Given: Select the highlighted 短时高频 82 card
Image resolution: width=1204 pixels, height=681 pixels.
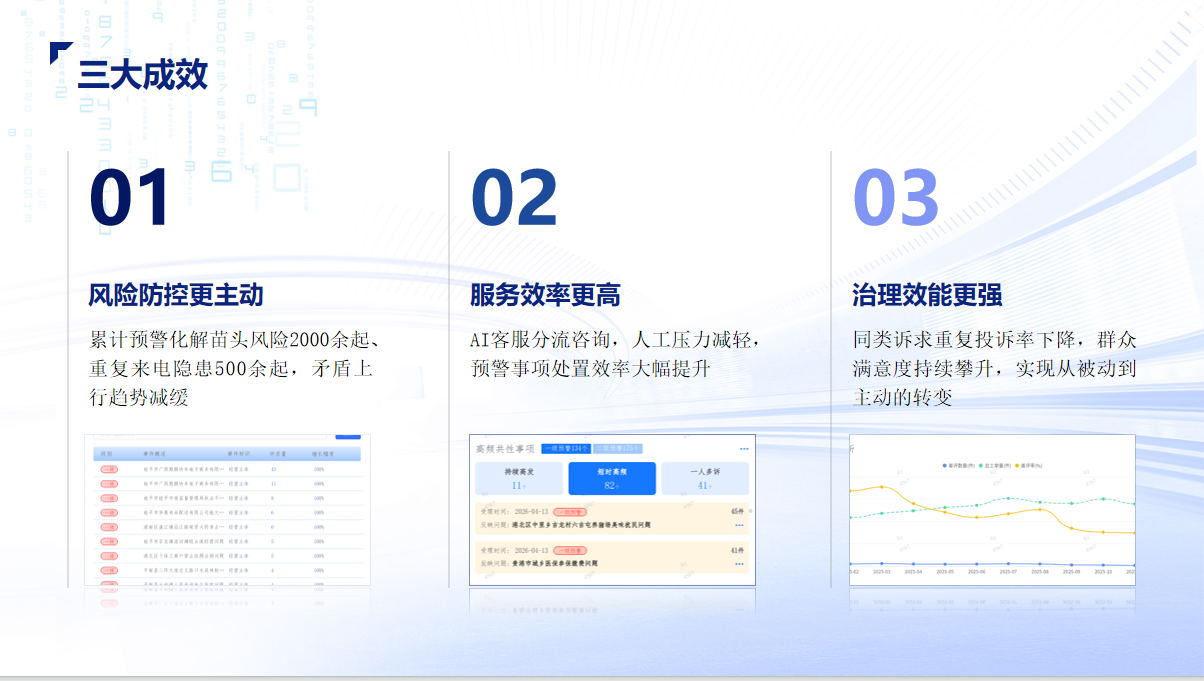Looking at the screenshot, I should point(612,479).
